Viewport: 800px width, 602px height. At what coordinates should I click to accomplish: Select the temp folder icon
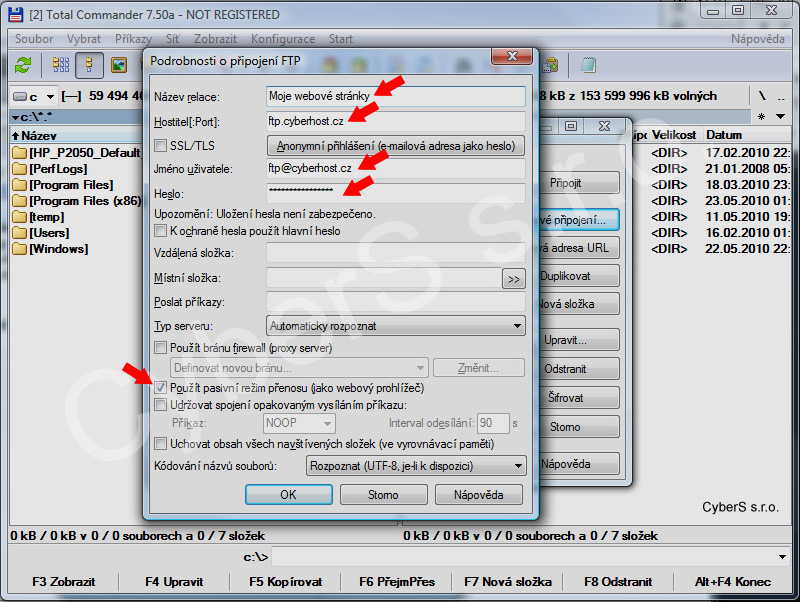click(19, 217)
